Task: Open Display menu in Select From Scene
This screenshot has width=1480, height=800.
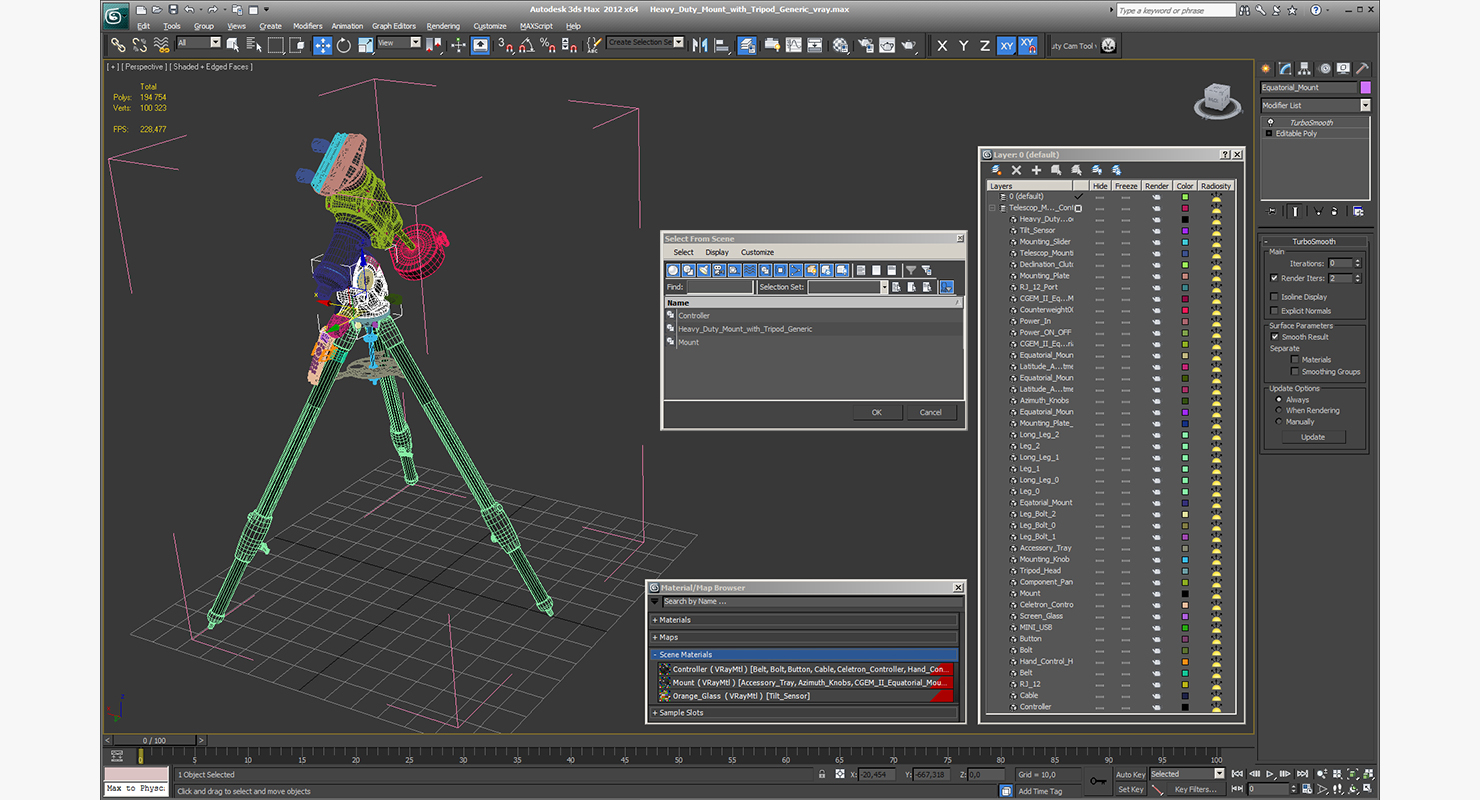Action: coord(717,252)
